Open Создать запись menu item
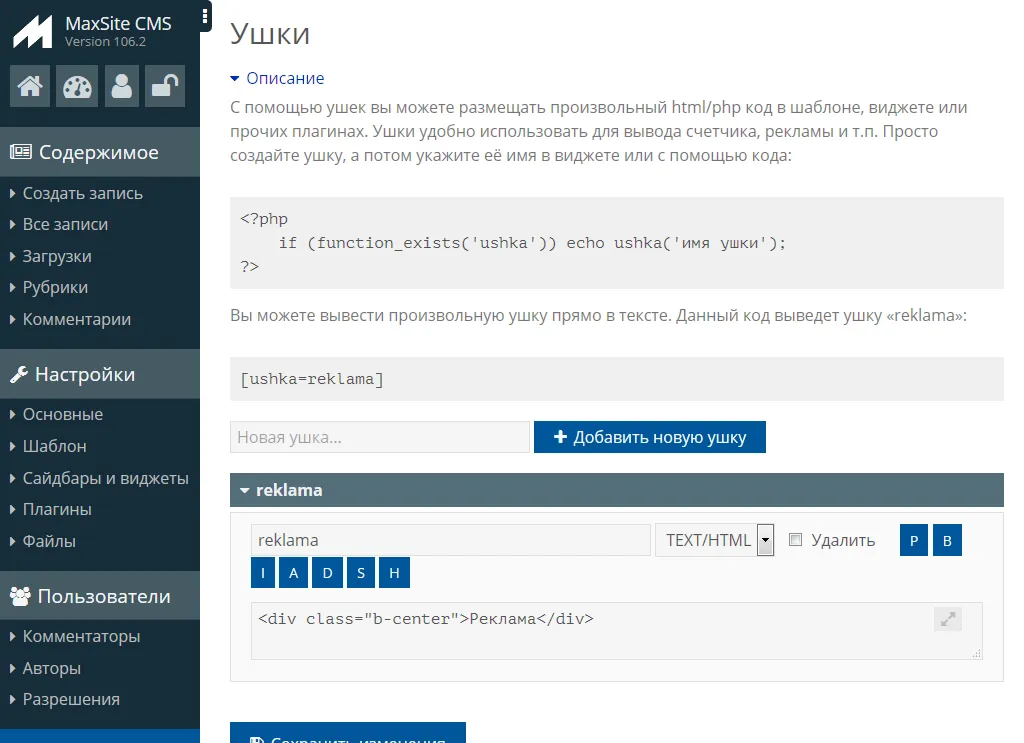 pyautogui.click(x=82, y=193)
